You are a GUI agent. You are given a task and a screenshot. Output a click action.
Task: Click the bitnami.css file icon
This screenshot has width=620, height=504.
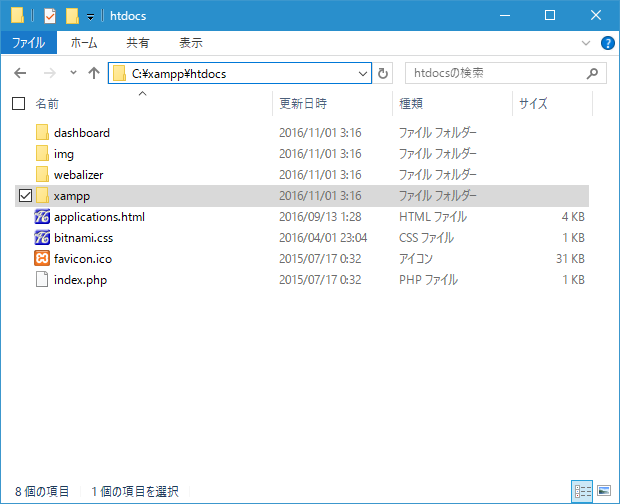click(42, 238)
